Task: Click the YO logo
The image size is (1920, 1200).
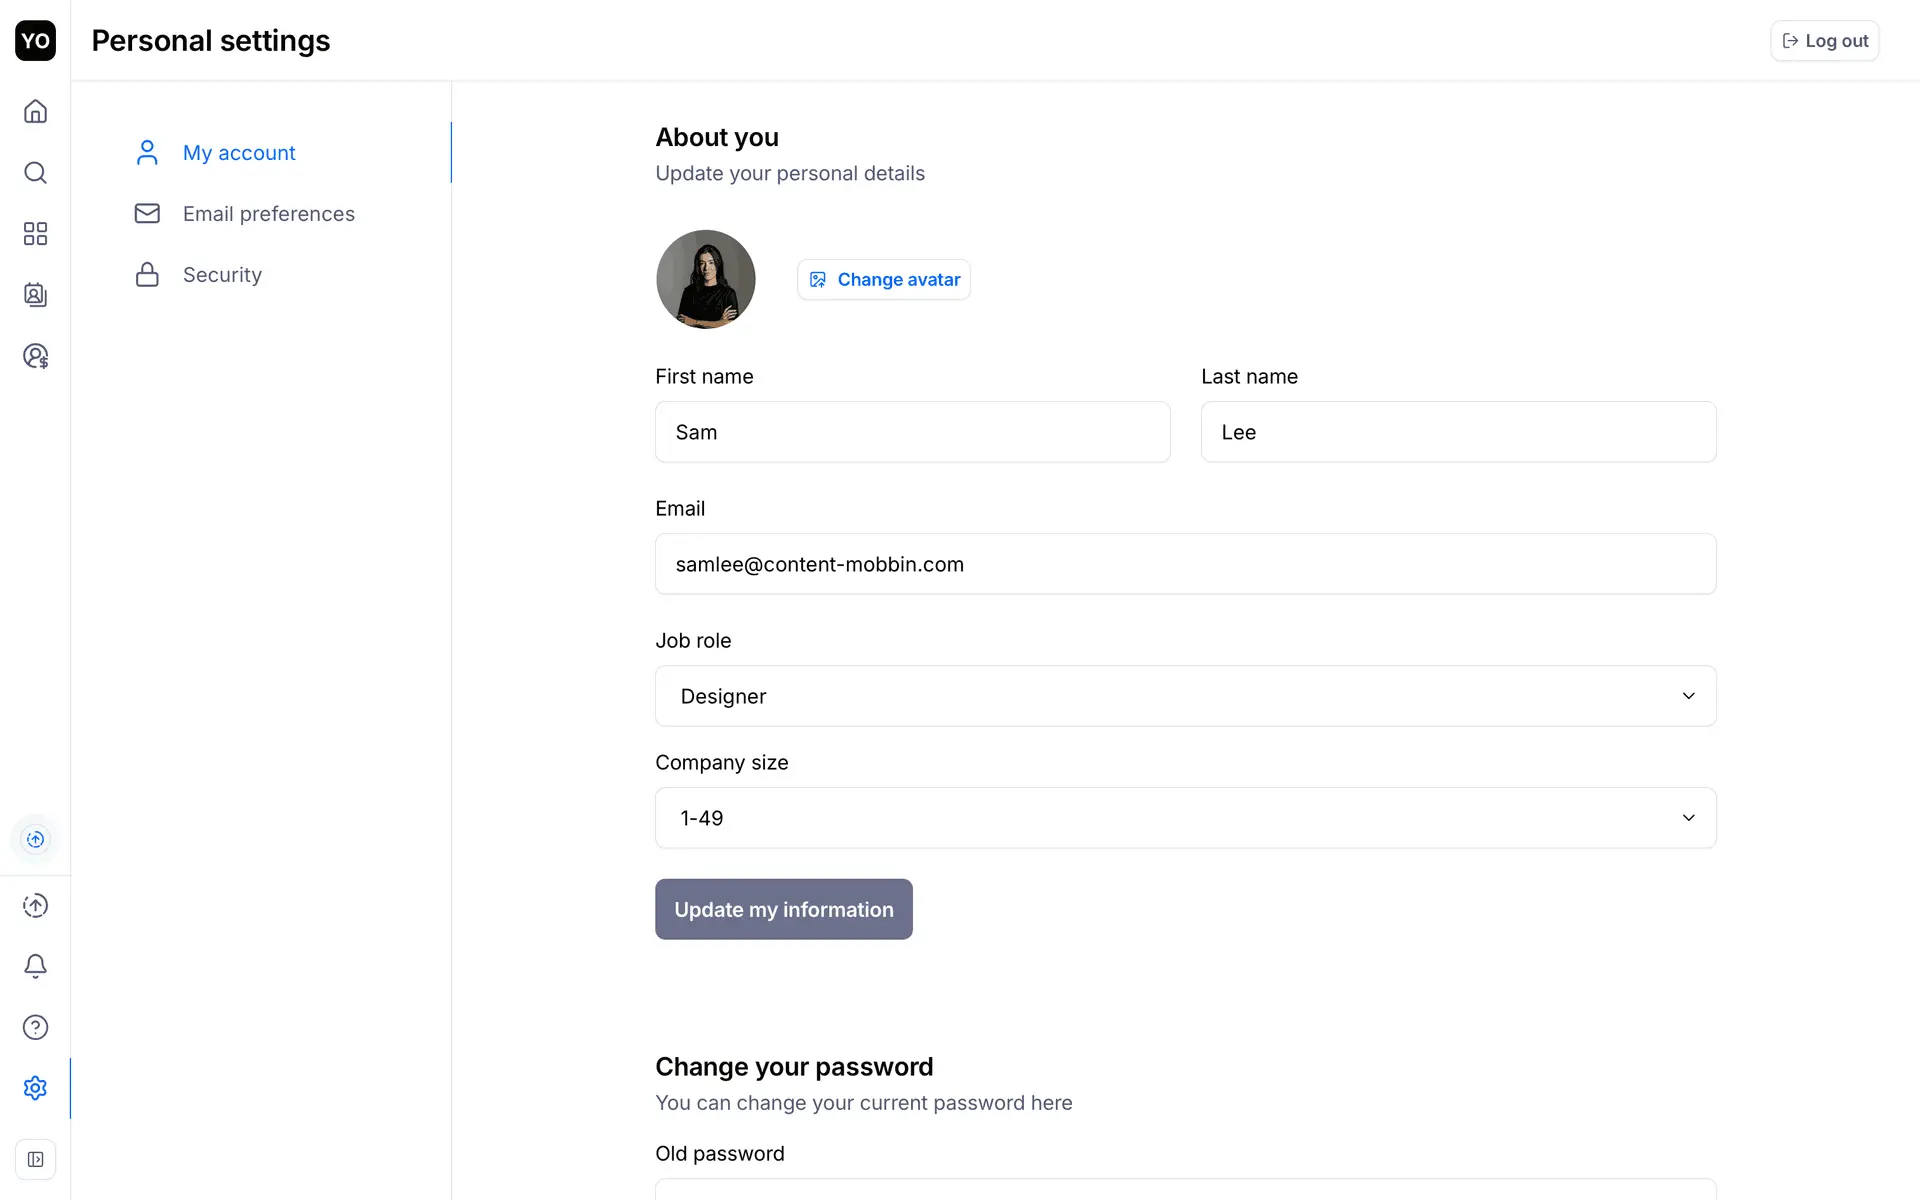Action: (35, 41)
